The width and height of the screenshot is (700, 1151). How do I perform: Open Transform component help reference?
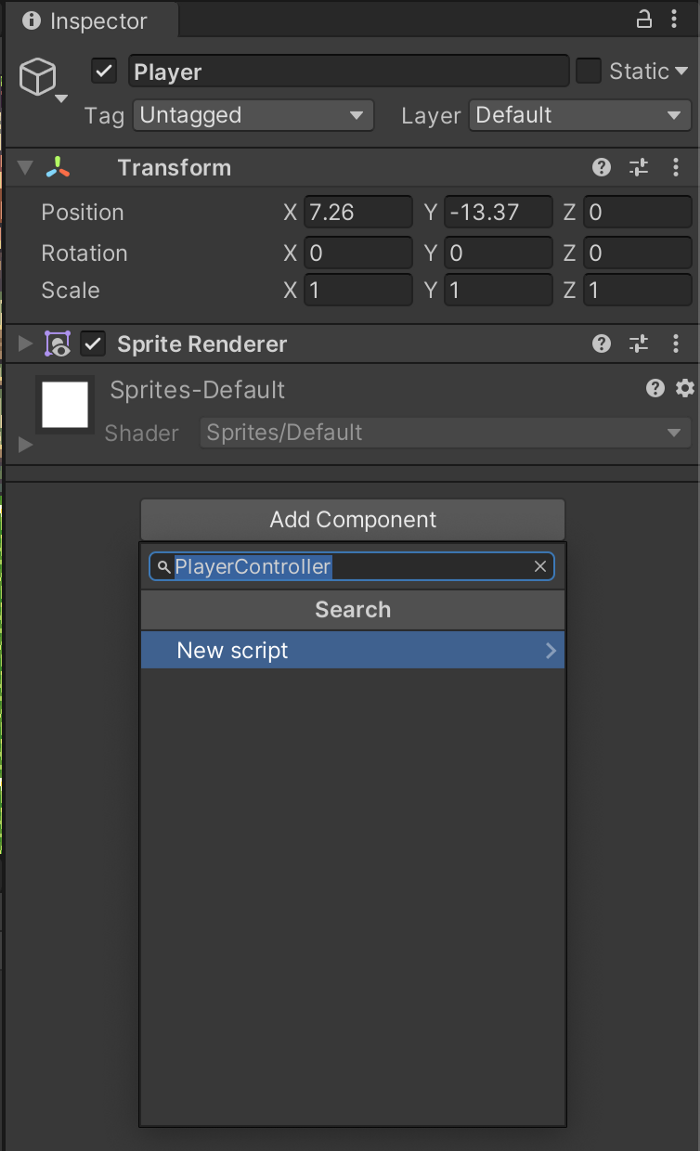pos(601,167)
